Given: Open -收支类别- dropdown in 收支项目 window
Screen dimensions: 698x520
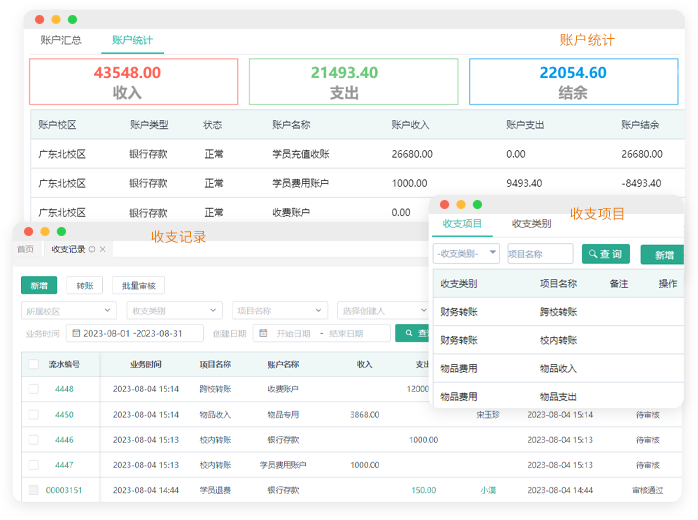Looking at the screenshot, I should pos(467,254).
